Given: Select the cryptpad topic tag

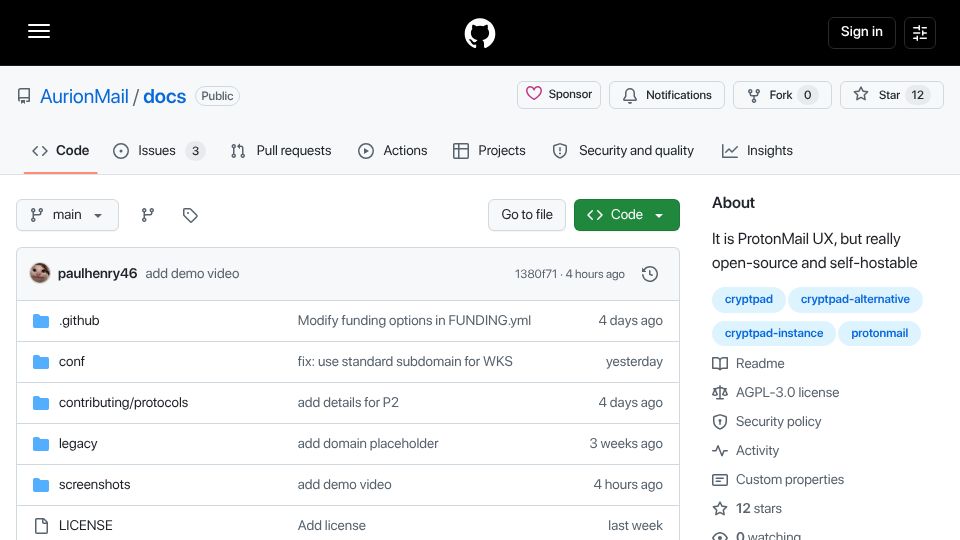Looking at the screenshot, I should [x=748, y=299].
